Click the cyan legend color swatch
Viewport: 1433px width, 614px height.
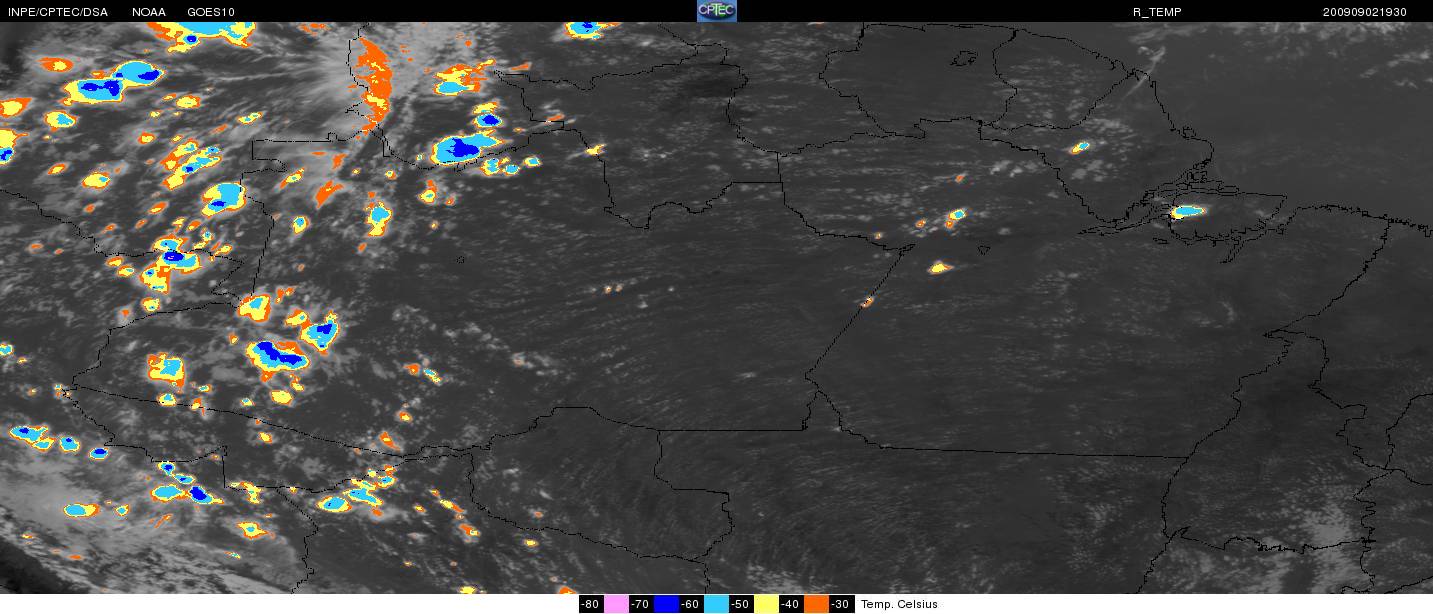pyautogui.click(x=717, y=604)
